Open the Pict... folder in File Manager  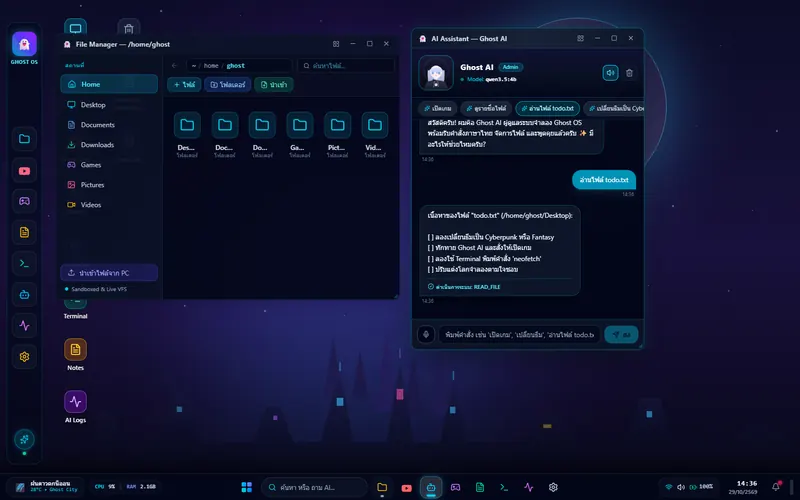[x=337, y=135]
